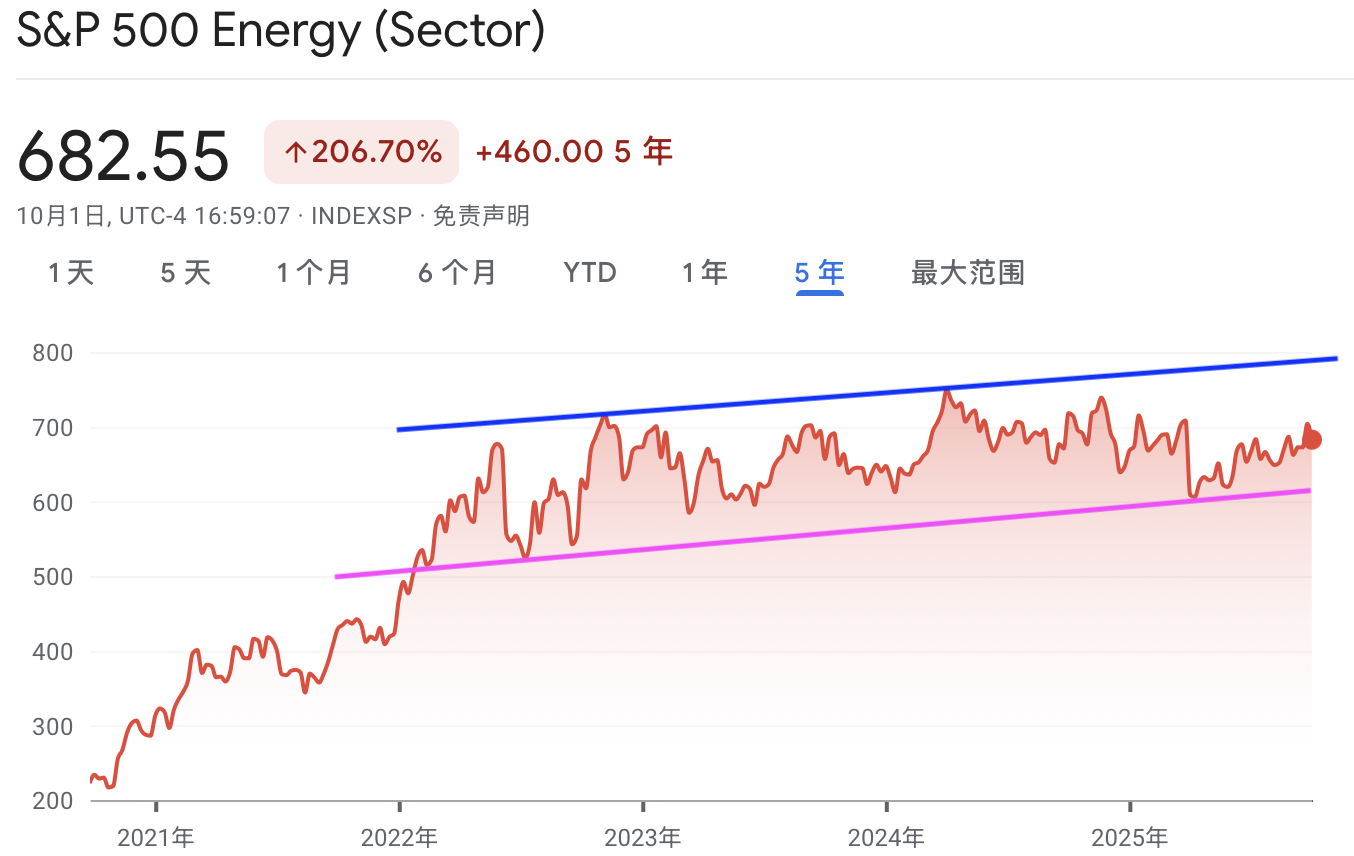Click the 206.70% change badge

[x=362, y=152]
